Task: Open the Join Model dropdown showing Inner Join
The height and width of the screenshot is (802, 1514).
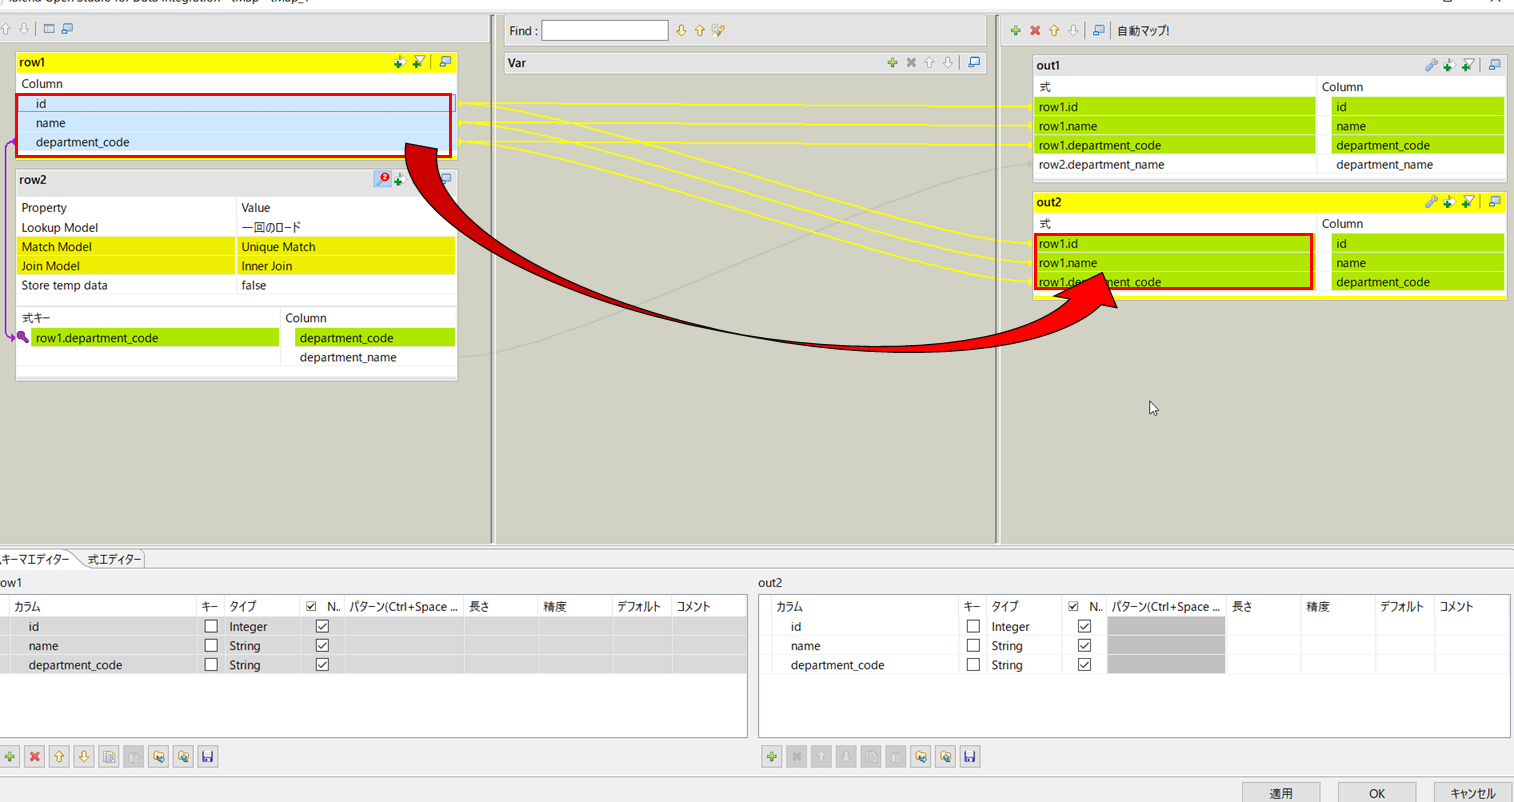Action: tap(345, 265)
